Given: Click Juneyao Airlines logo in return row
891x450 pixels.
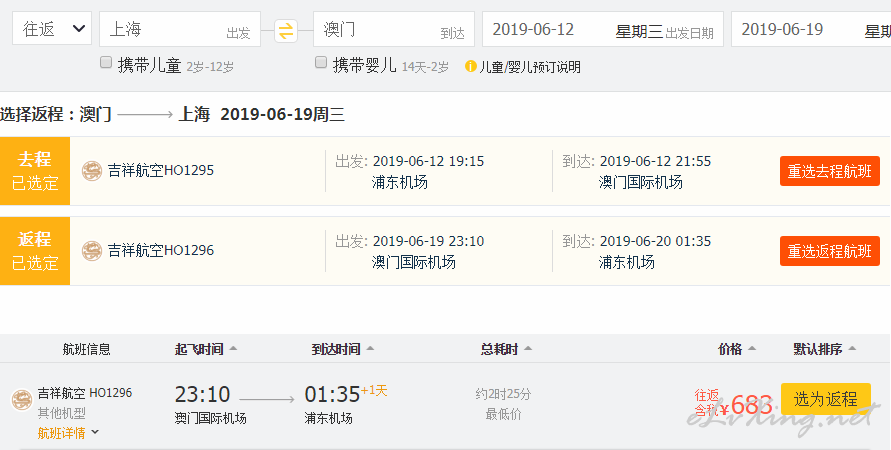Looking at the screenshot, I should point(92,251).
